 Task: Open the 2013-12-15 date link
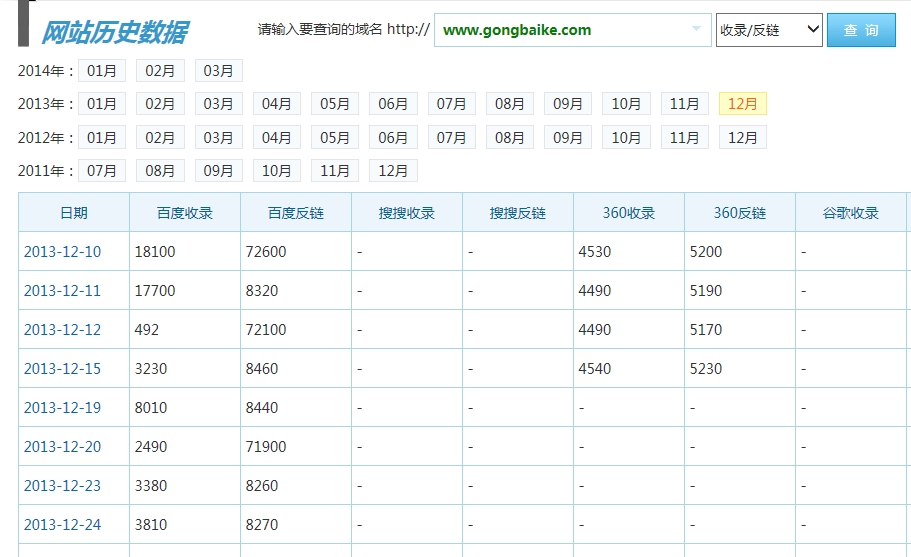coord(62,368)
